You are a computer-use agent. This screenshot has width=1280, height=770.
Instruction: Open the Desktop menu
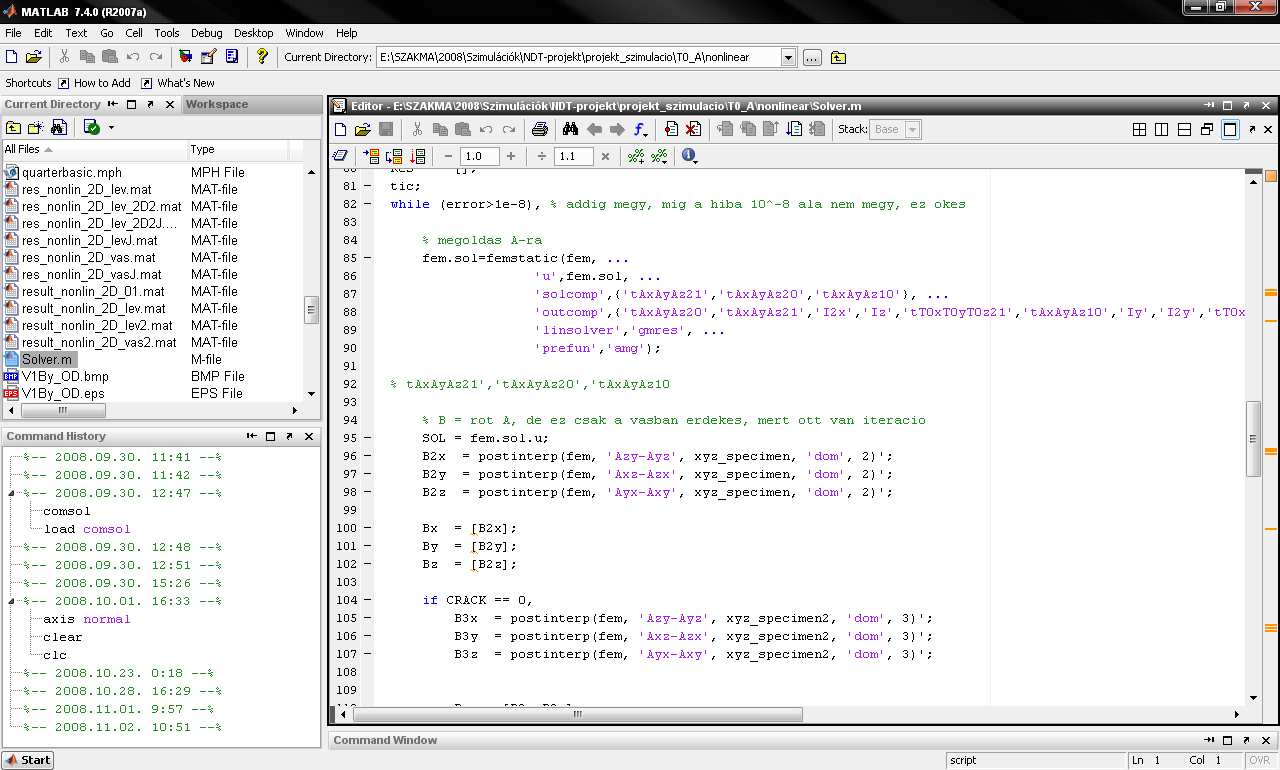pos(254,33)
